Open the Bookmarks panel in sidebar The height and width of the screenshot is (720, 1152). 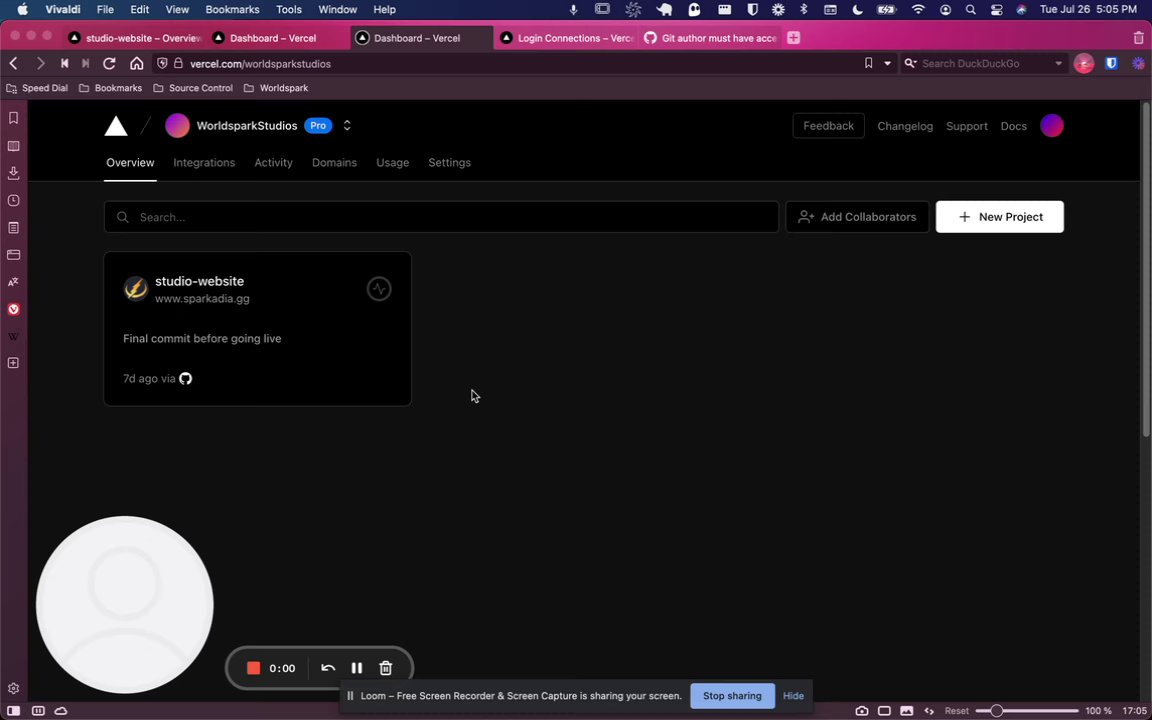point(13,118)
